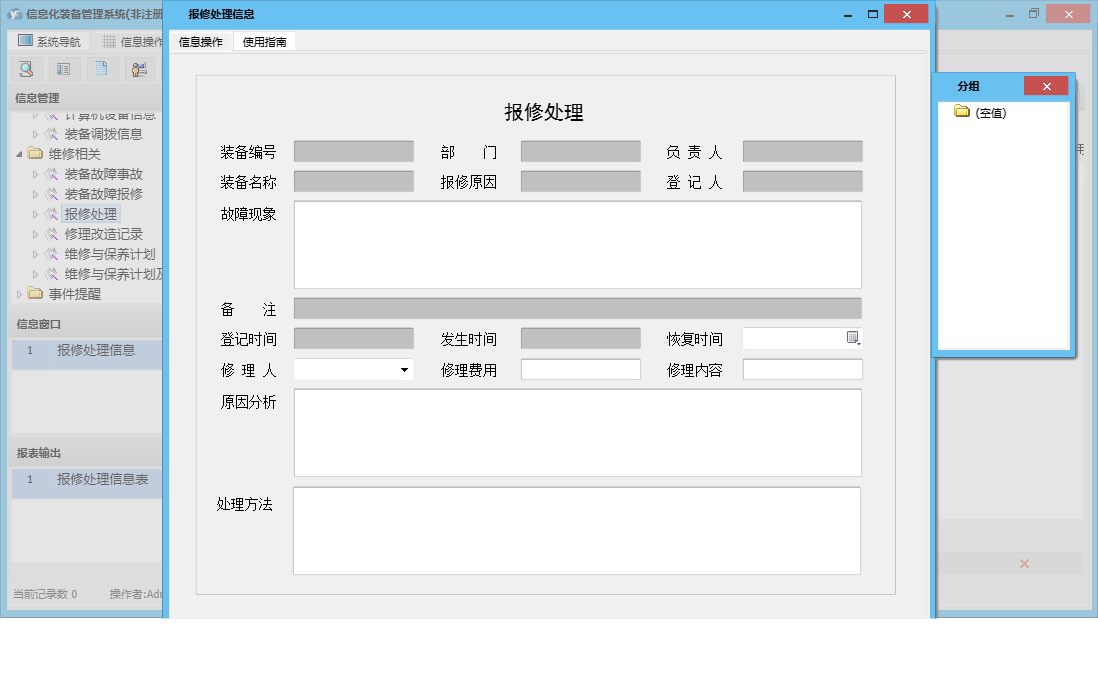Image resolution: width=1098 pixels, height=675 pixels.
Task: Open the 恢复时间 date picker
Action: pos(852,338)
